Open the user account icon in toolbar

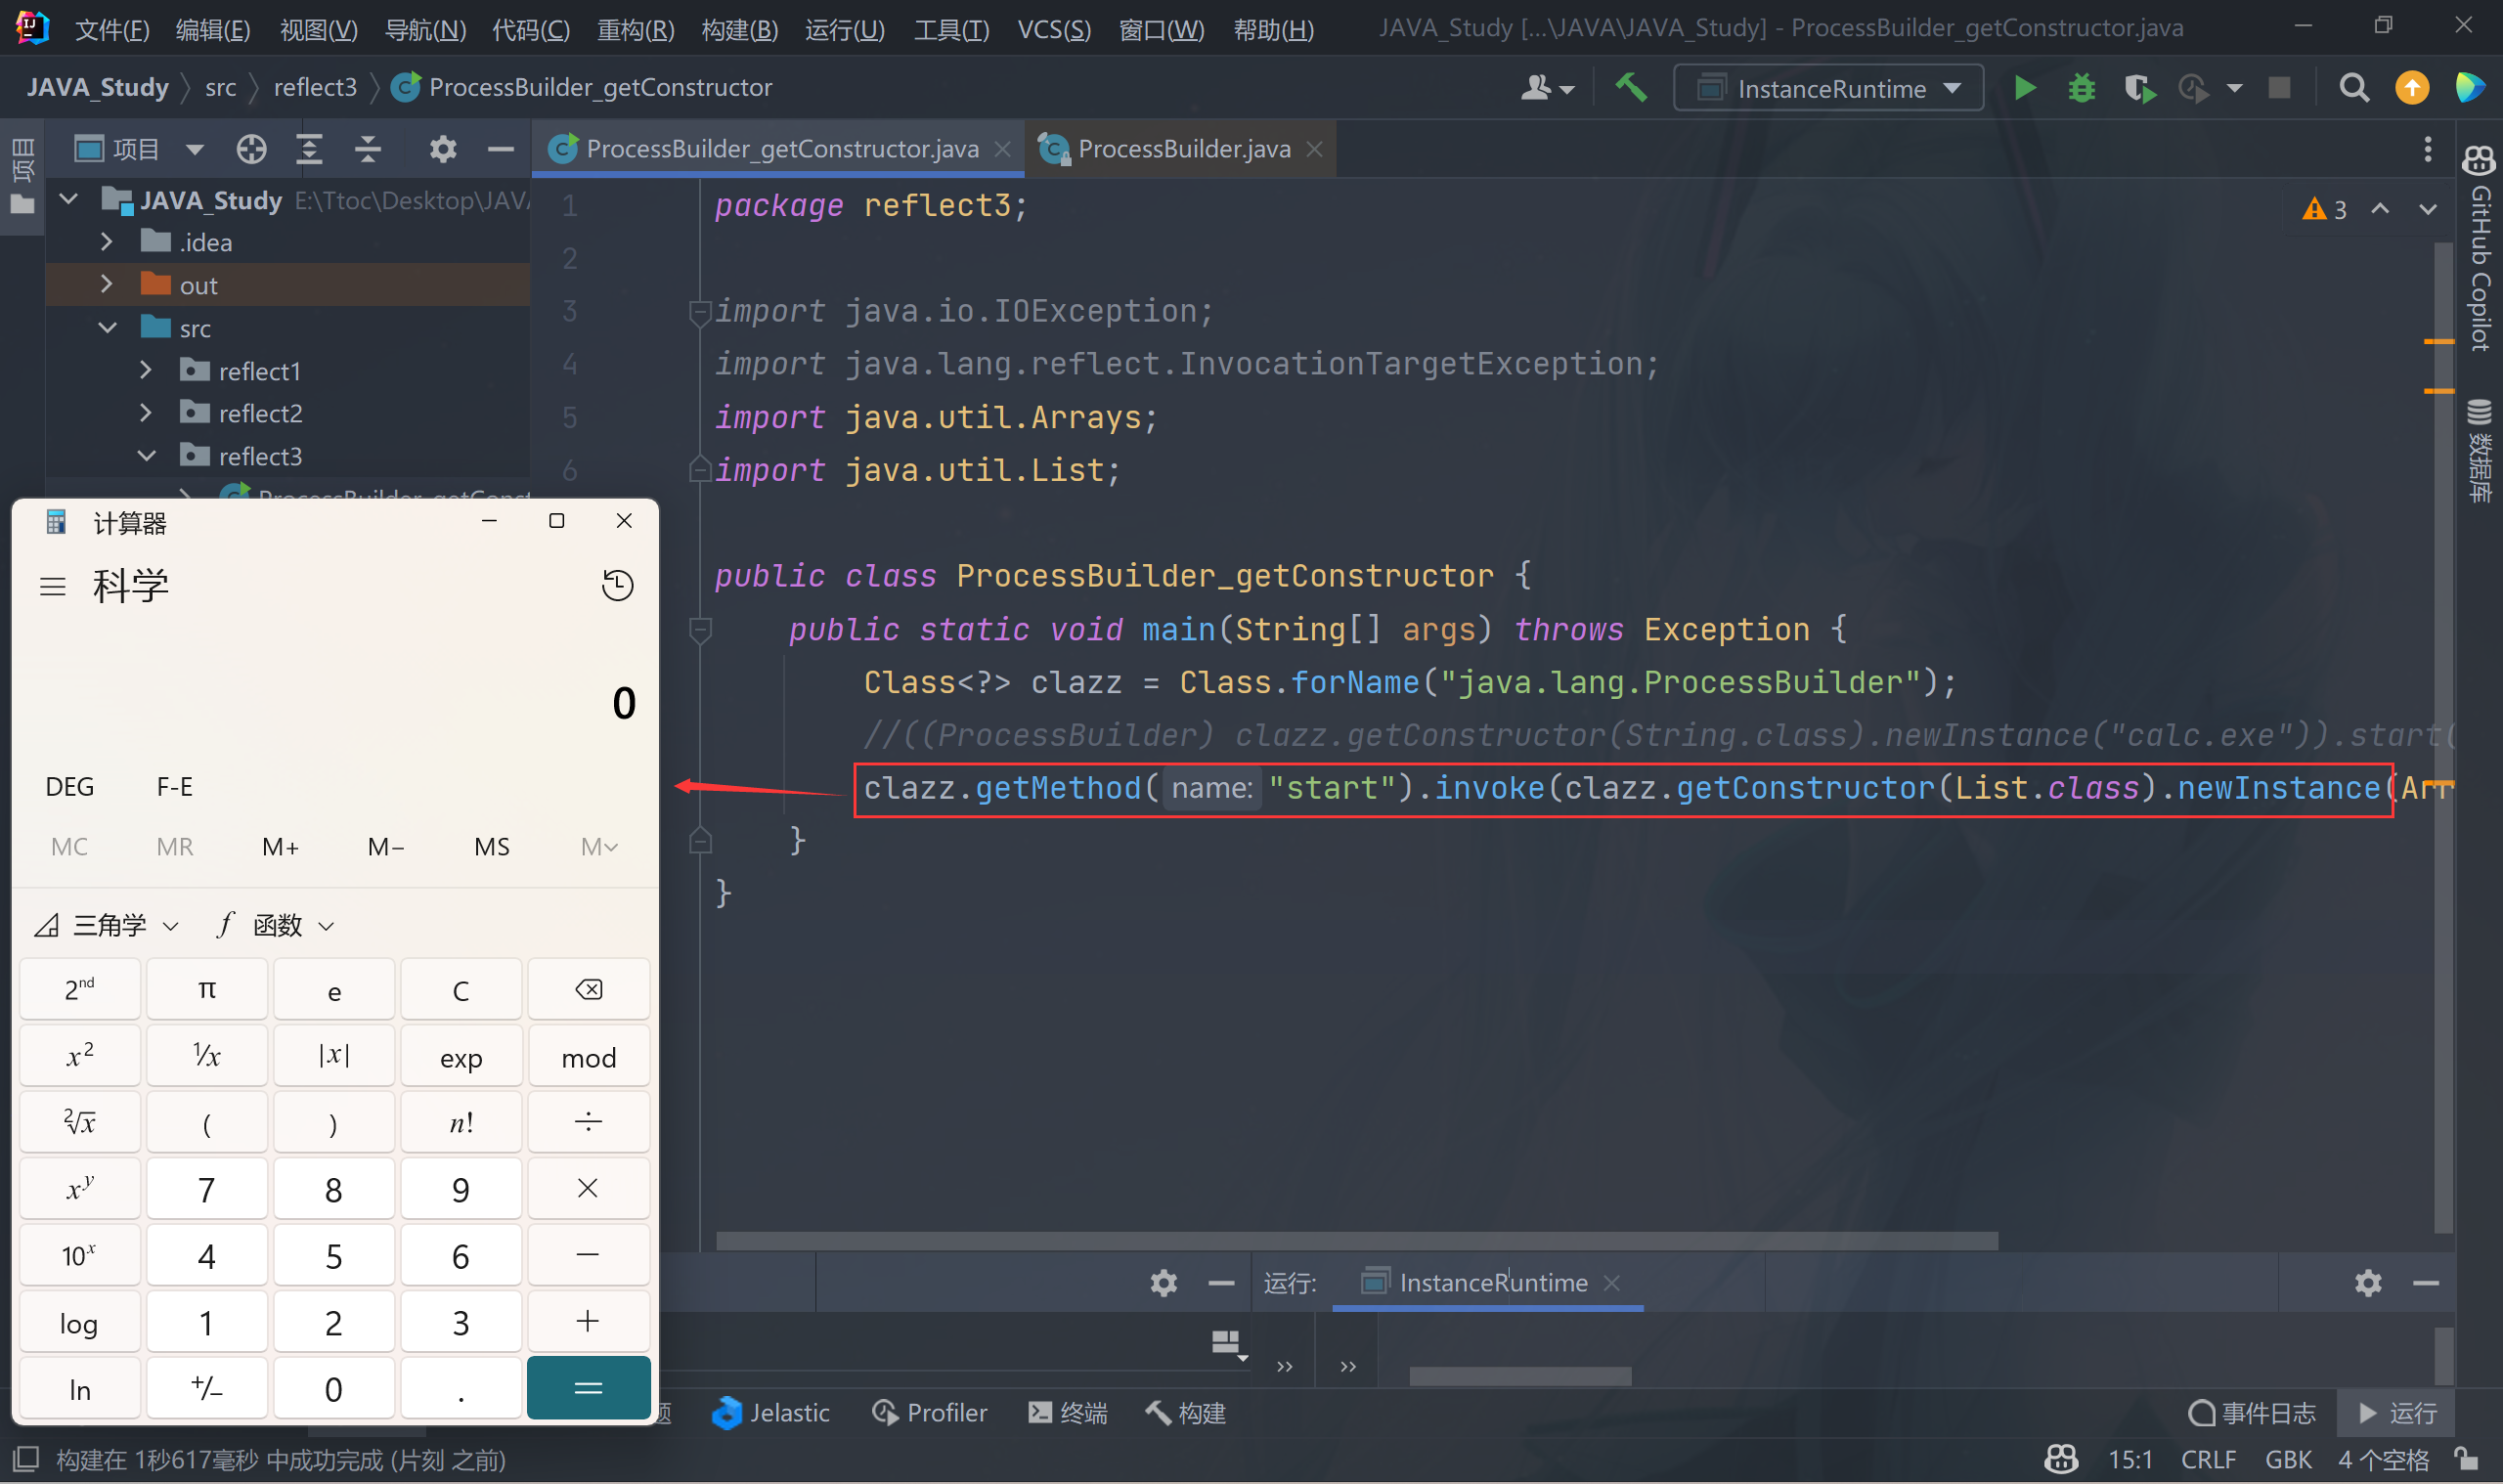coord(1546,88)
